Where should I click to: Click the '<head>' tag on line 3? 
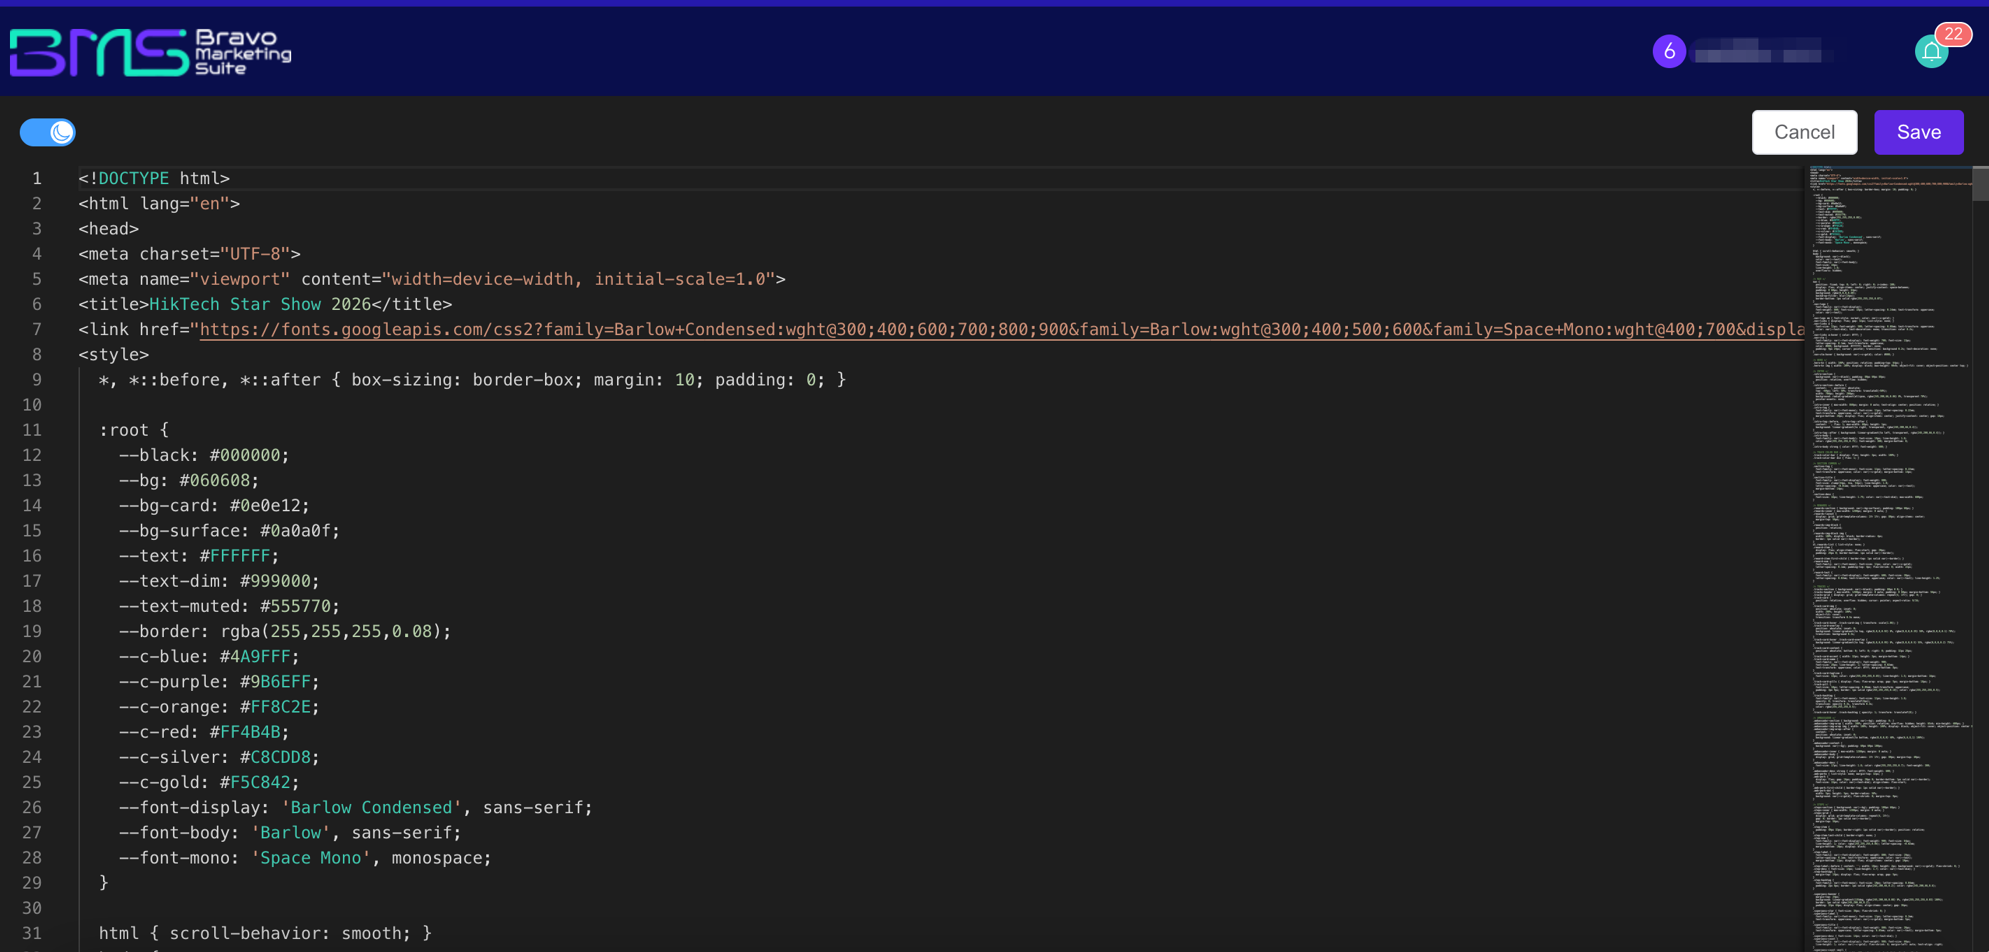[109, 229]
